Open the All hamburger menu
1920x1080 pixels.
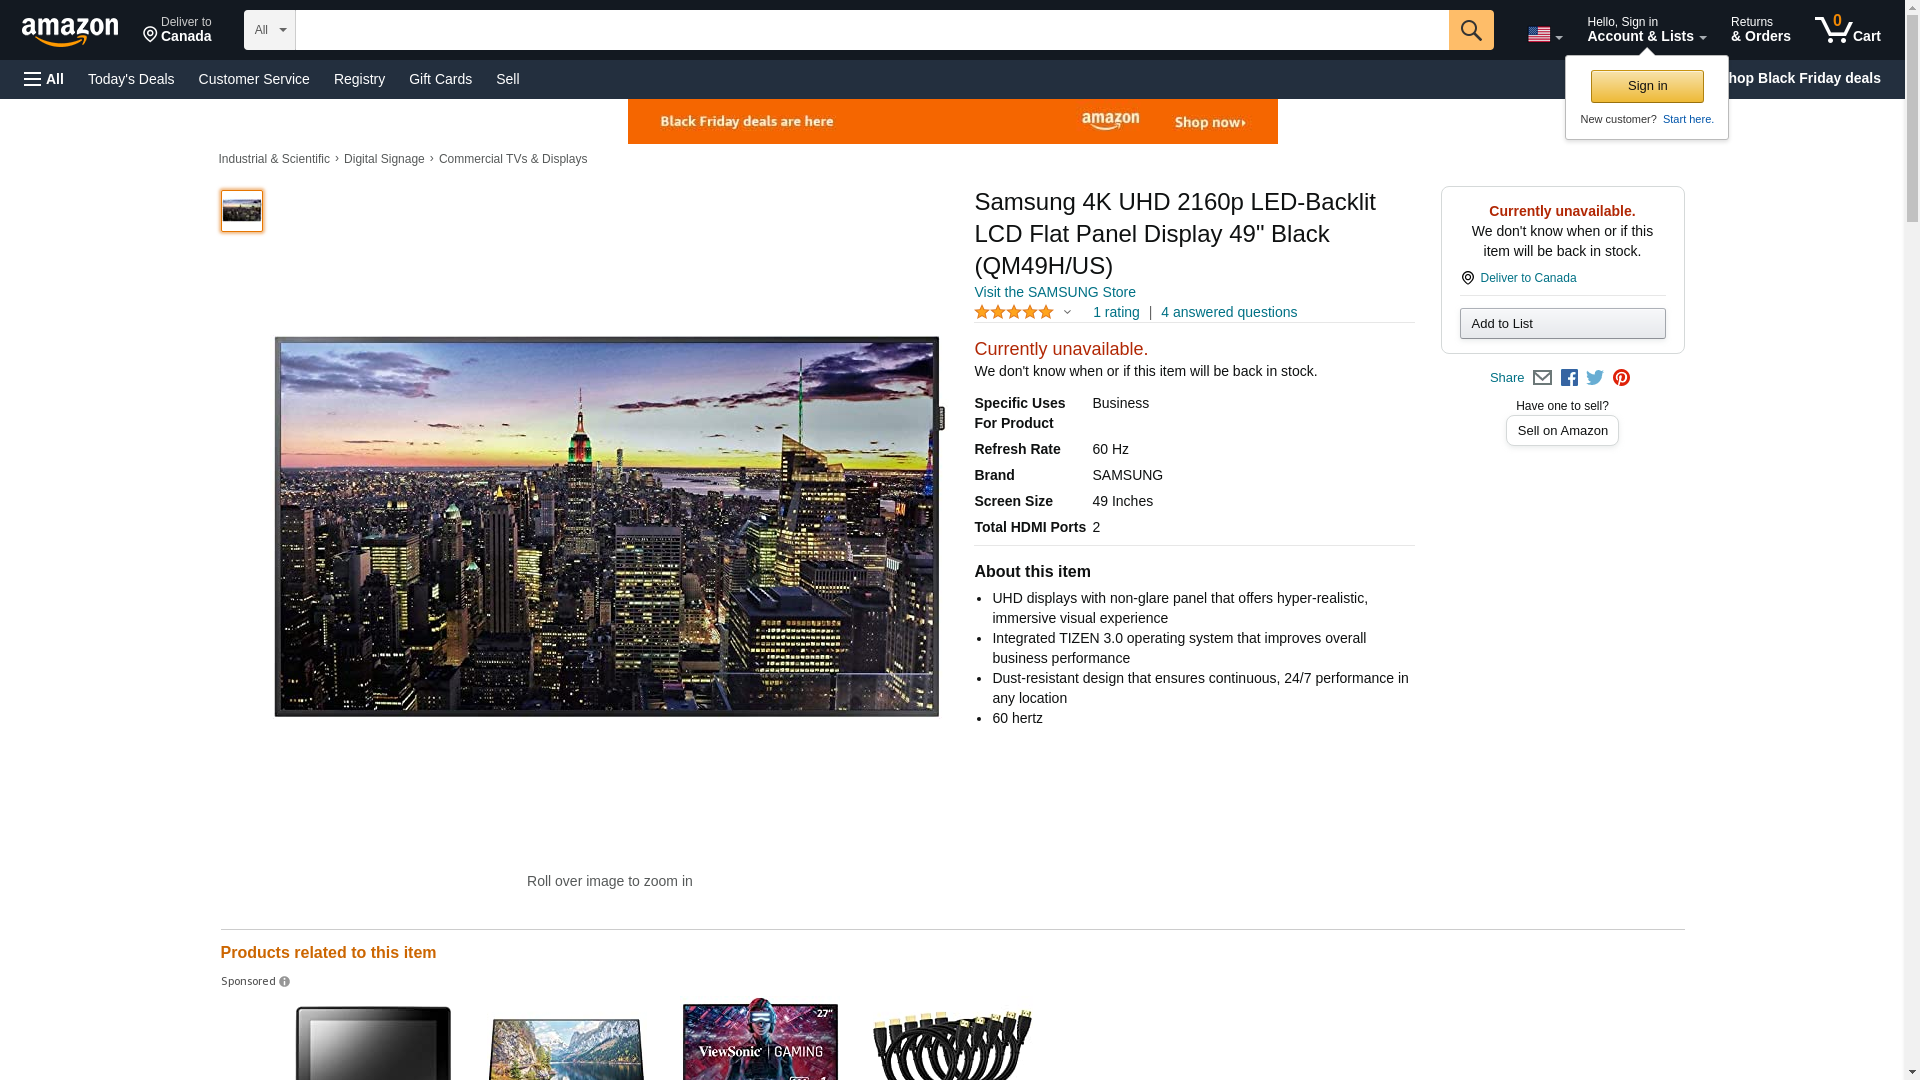pyautogui.click(x=44, y=79)
